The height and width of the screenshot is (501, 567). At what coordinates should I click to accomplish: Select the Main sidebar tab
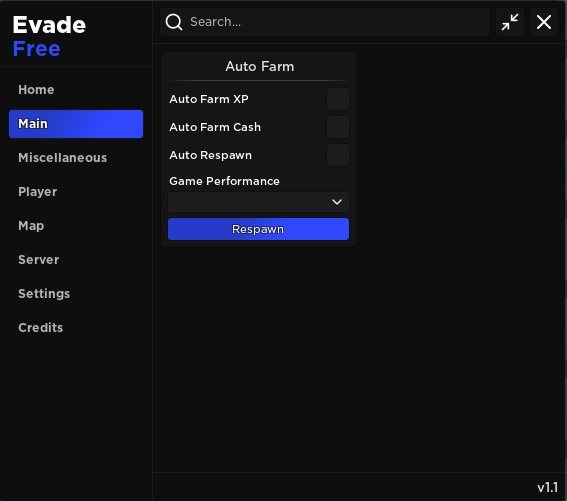tap(76, 124)
